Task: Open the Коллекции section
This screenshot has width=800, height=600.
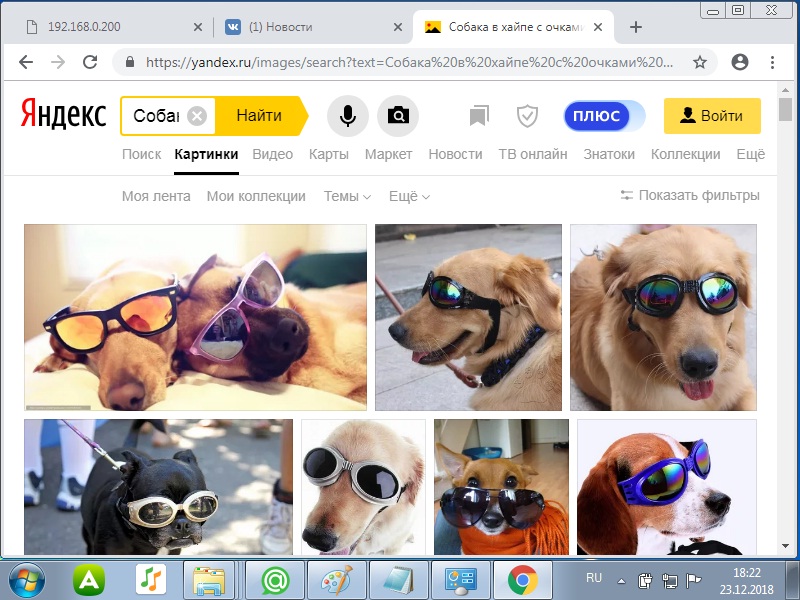Action: point(685,154)
